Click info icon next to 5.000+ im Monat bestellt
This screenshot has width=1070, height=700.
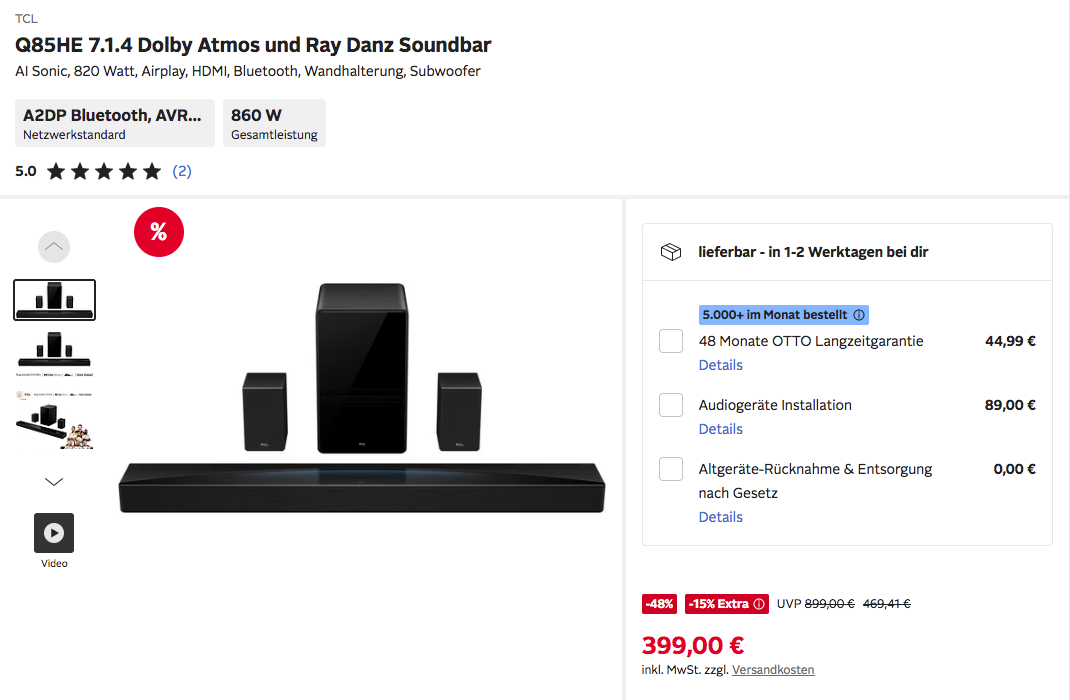click(x=859, y=315)
